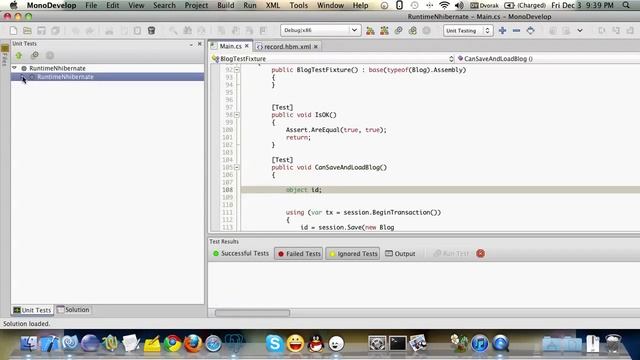This screenshot has width=640, height=360.
Task: Toggle Failed Tests filter
Action: tap(299, 254)
